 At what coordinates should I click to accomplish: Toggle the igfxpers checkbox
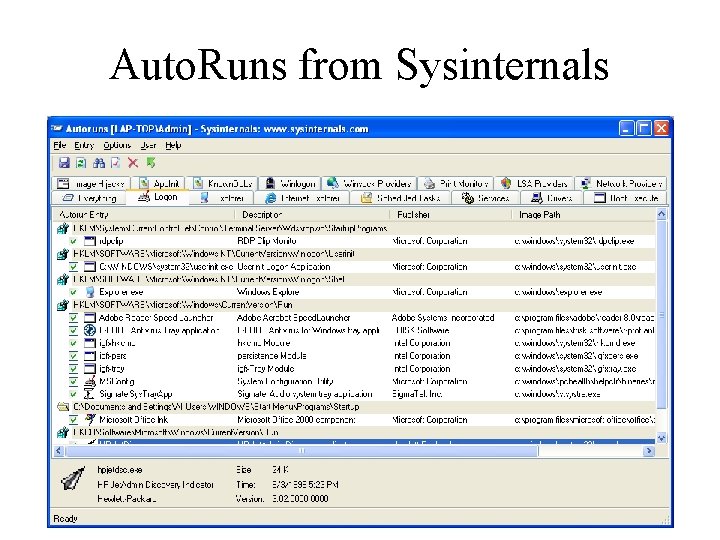tap(73, 356)
